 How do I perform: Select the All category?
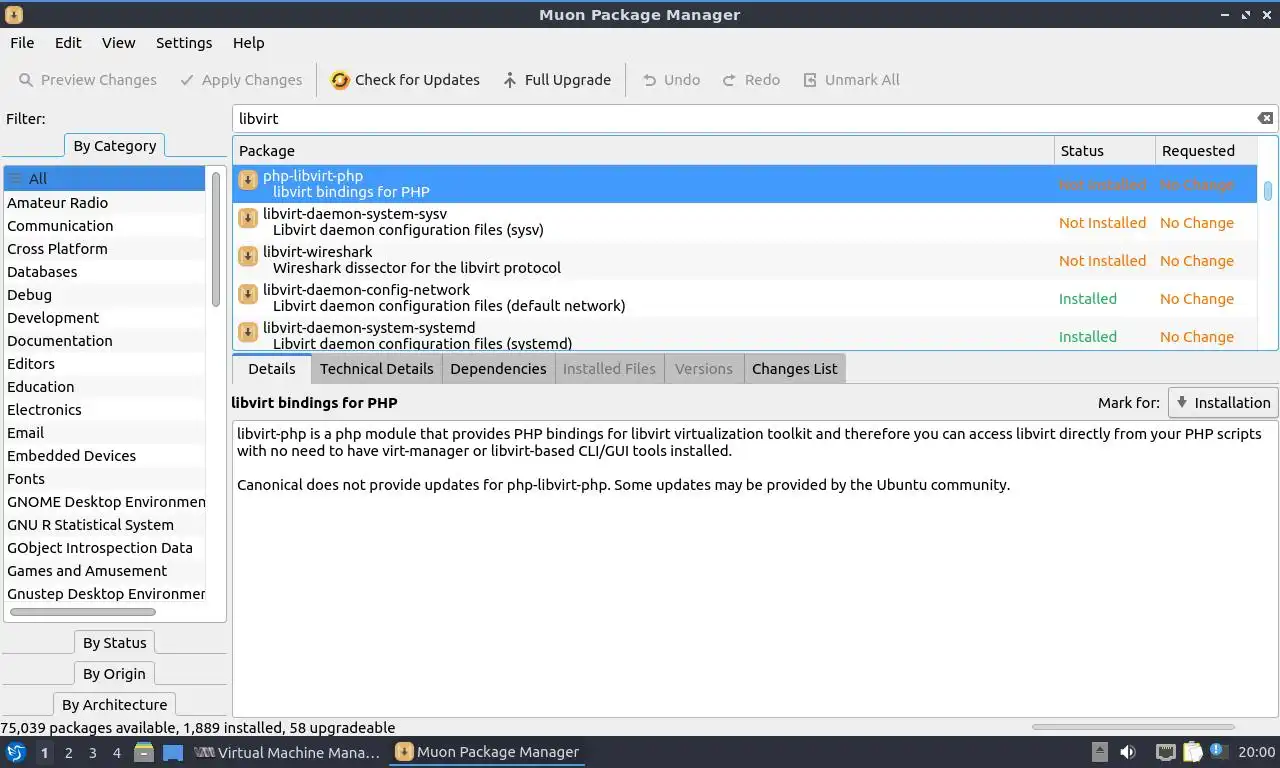(x=105, y=179)
